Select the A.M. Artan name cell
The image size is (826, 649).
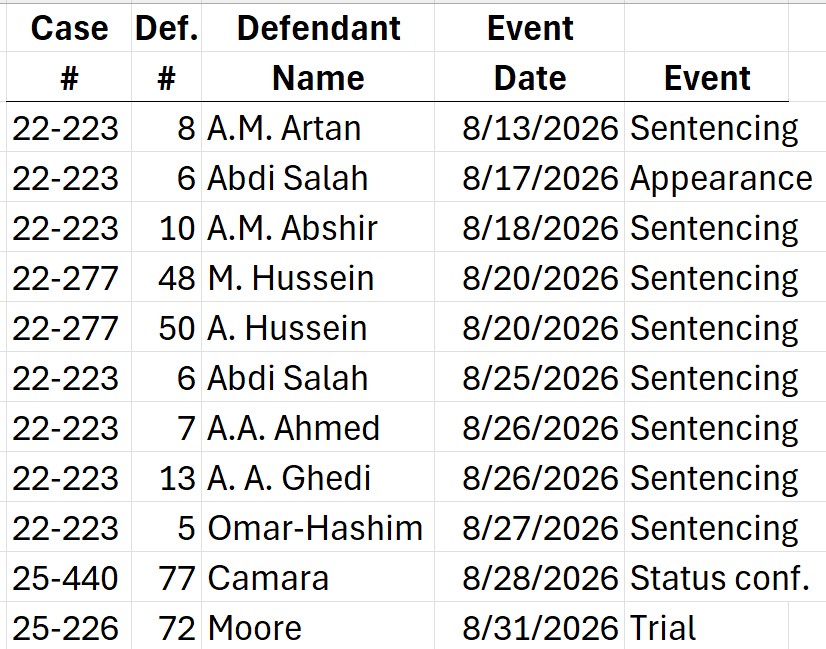coord(318,128)
